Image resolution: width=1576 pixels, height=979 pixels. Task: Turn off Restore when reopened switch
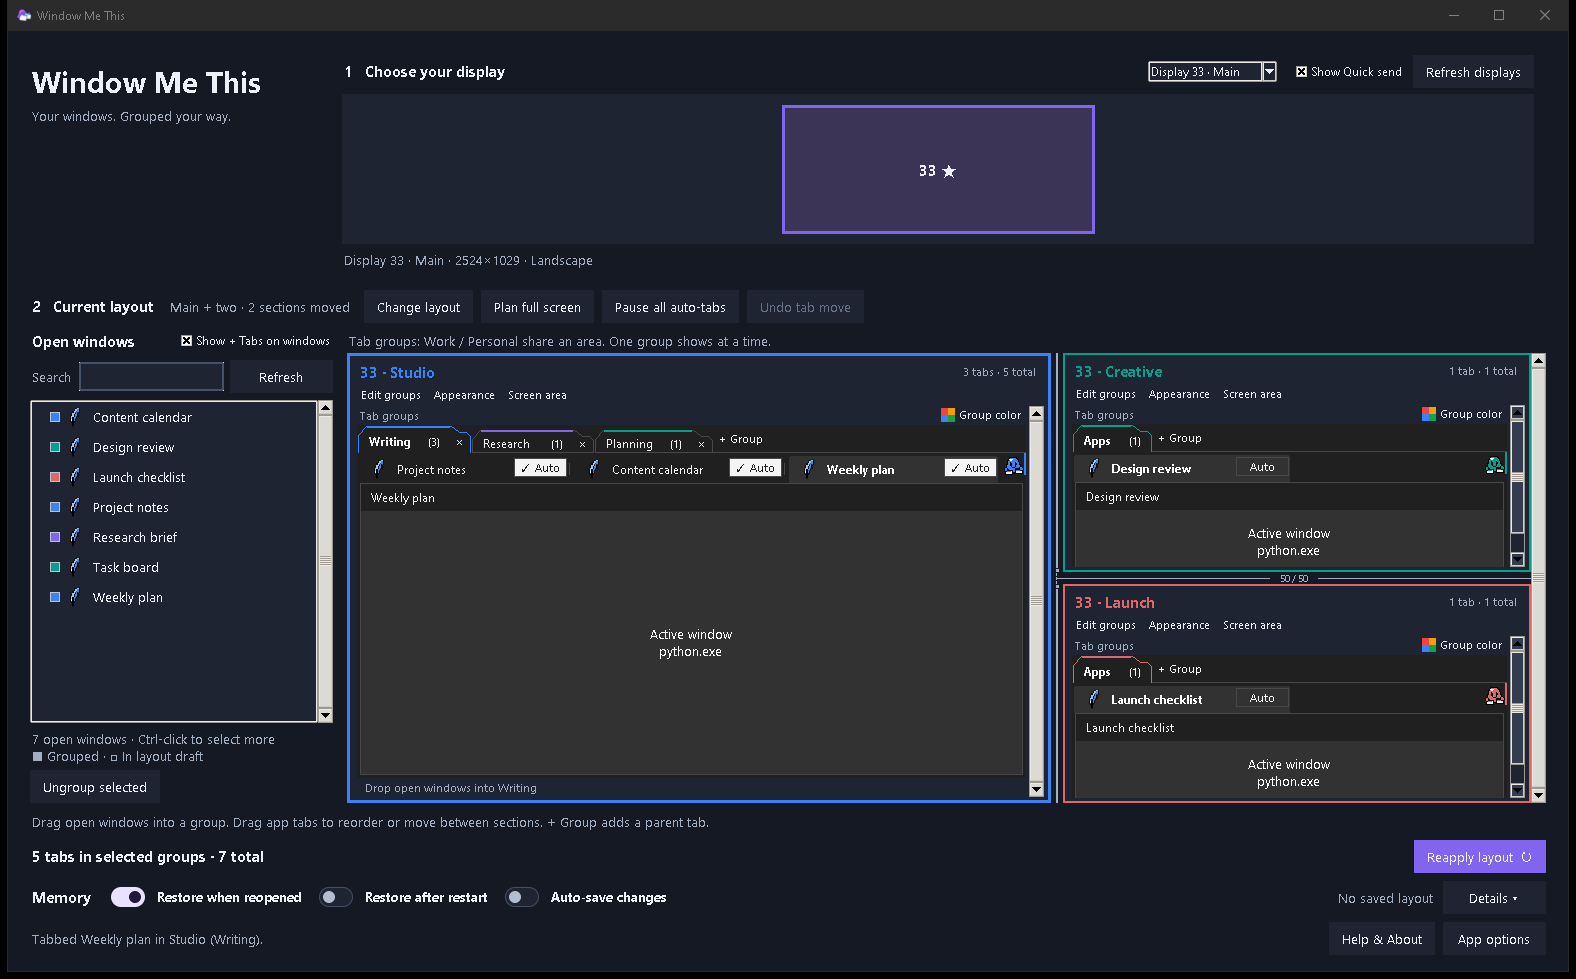point(128,897)
